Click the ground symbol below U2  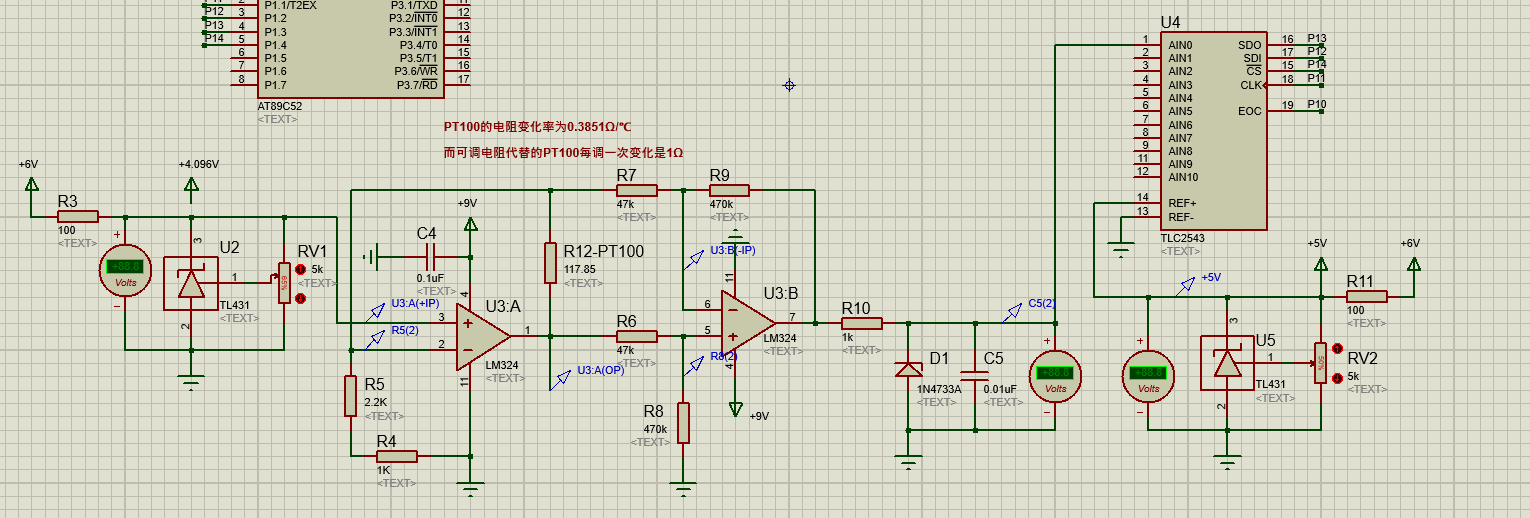tap(190, 380)
